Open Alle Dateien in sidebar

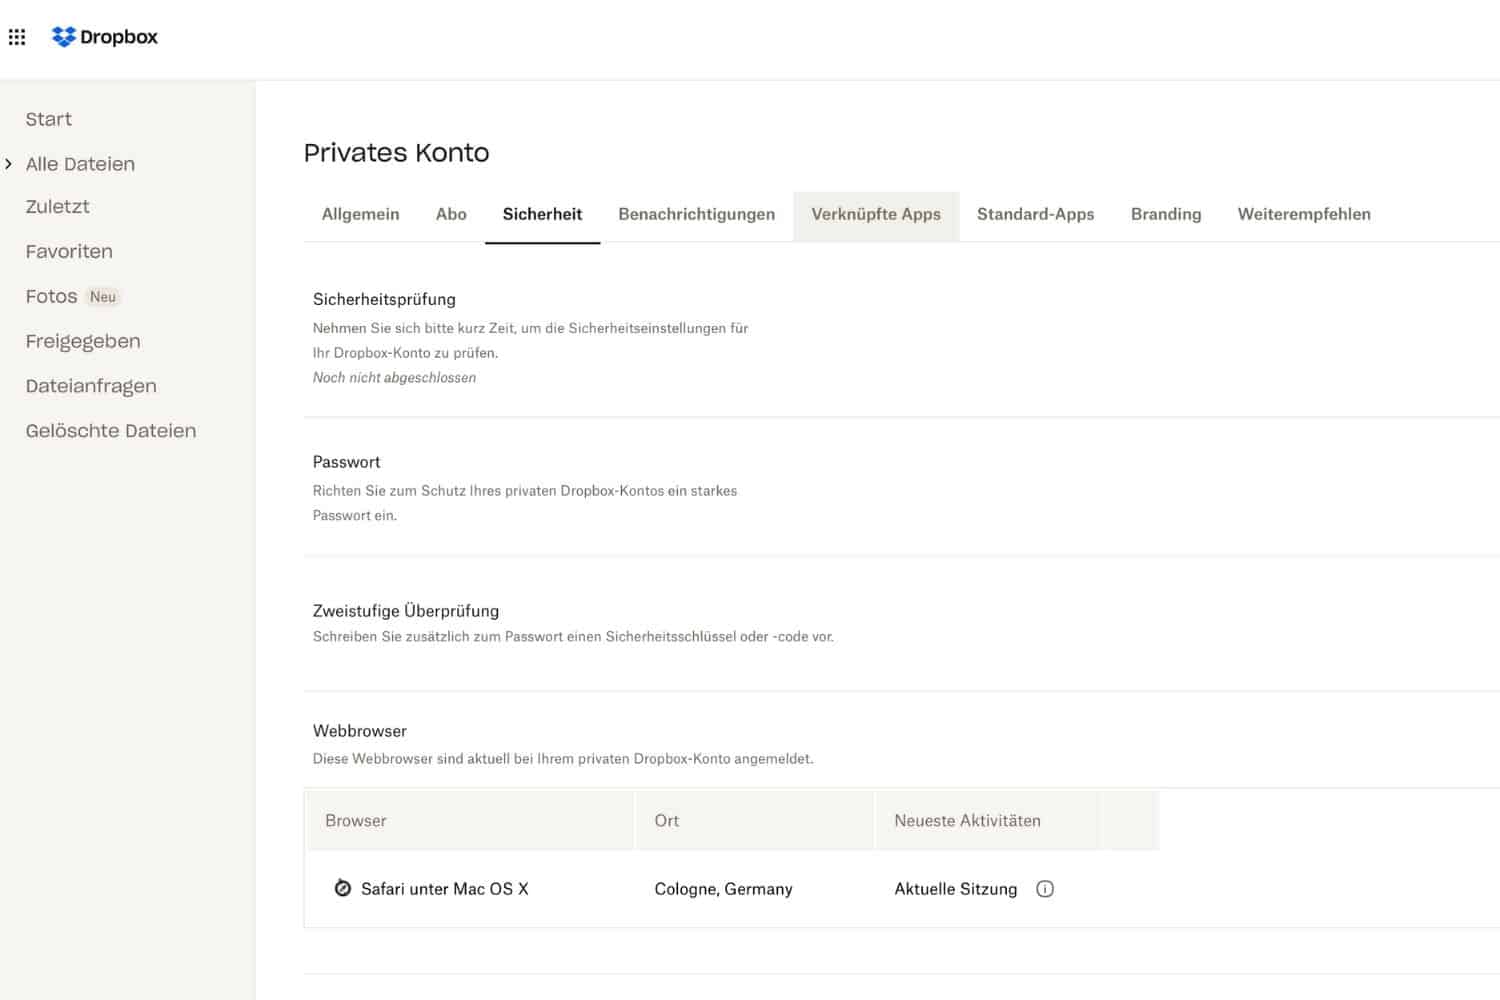[80, 164]
